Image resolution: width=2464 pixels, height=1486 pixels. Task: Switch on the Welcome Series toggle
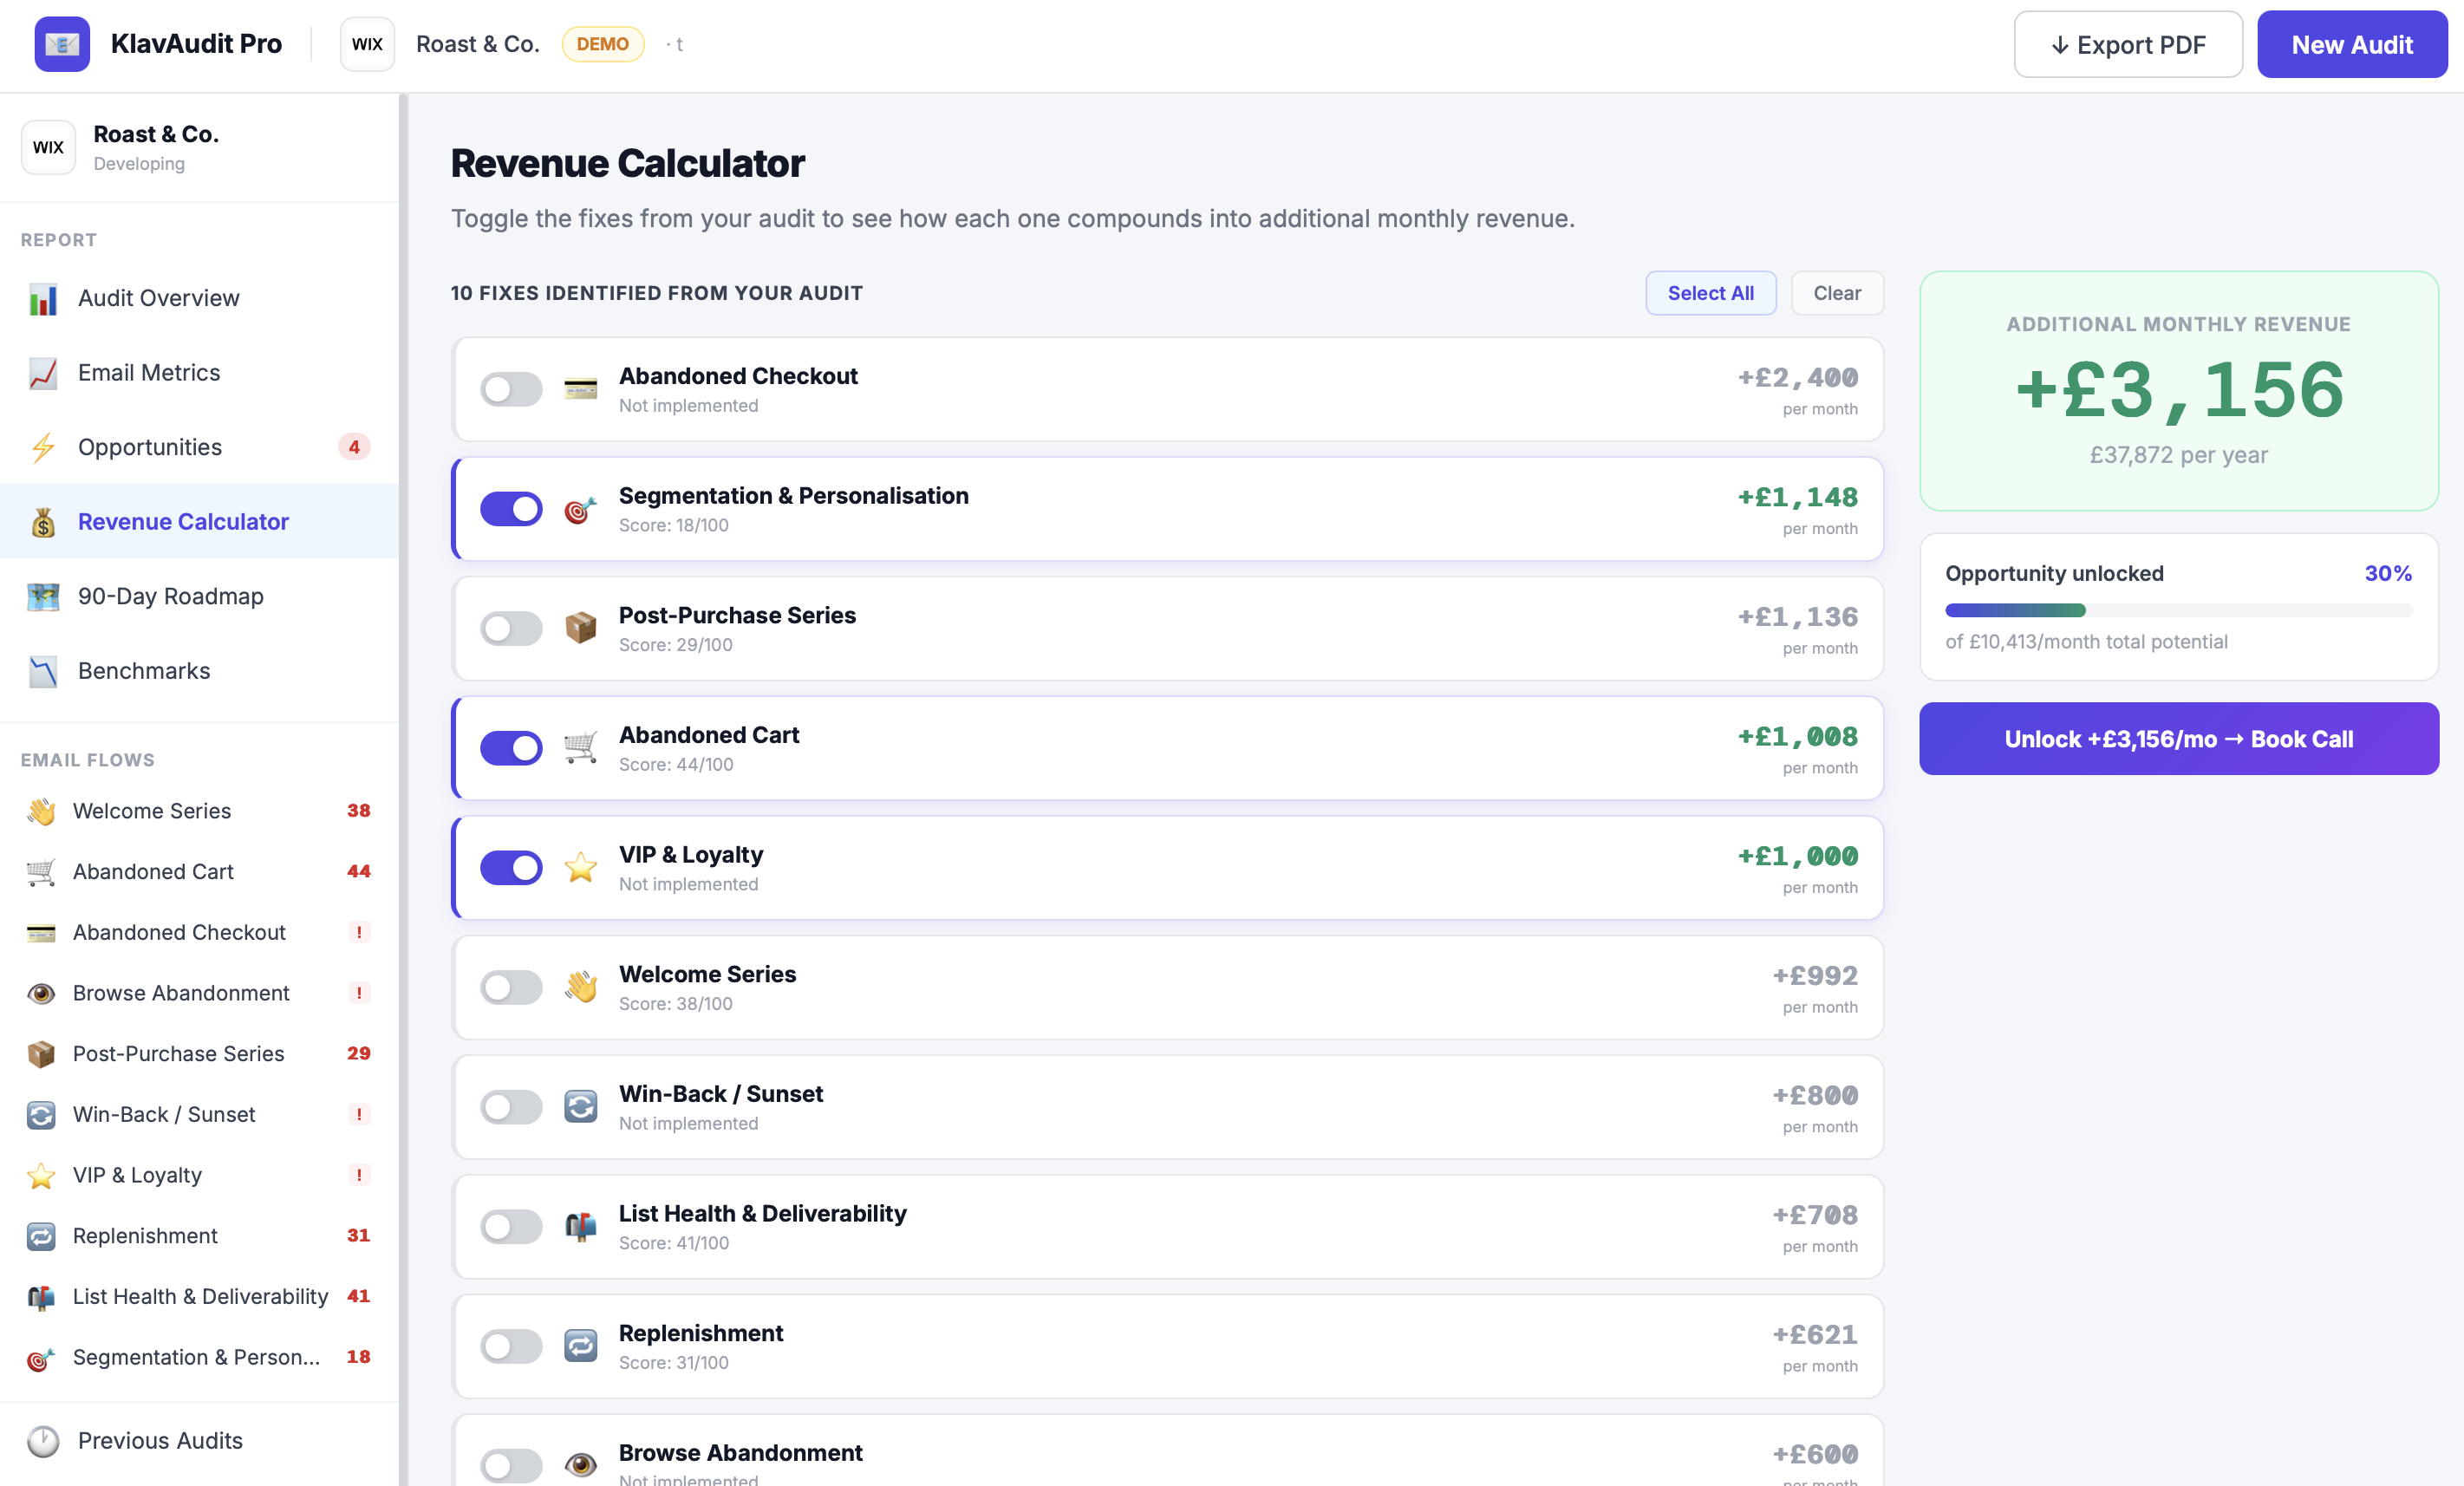(x=511, y=988)
